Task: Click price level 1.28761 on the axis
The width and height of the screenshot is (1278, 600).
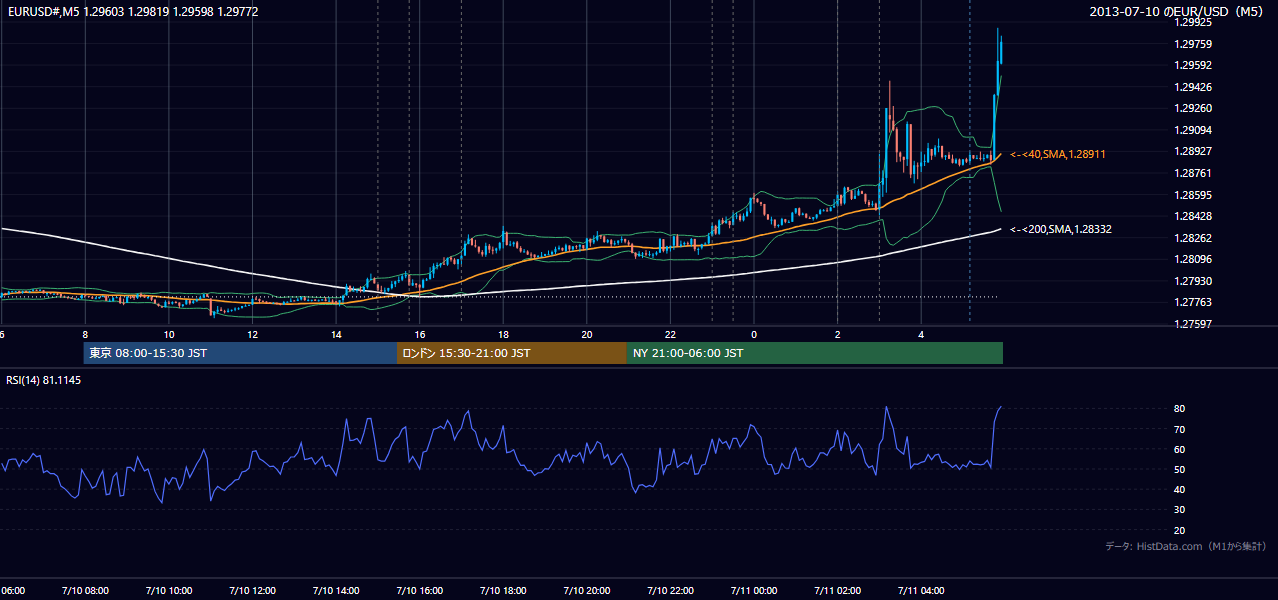Action: click(x=1193, y=173)
